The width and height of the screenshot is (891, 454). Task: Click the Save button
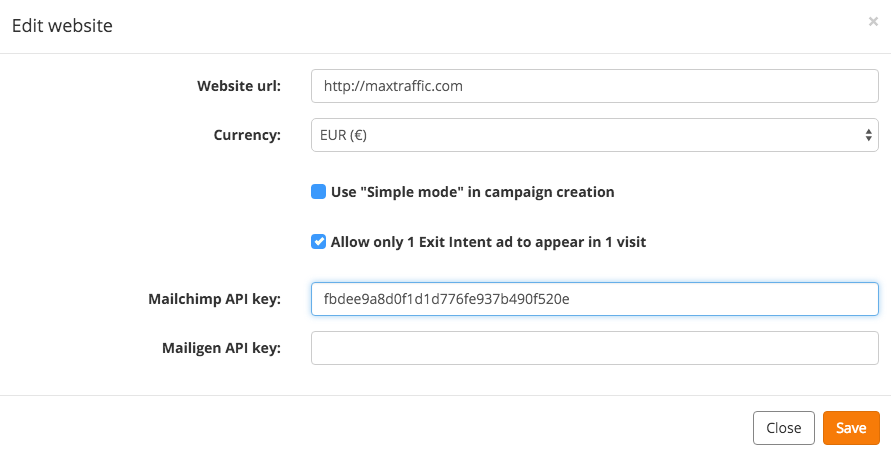[x=851, y=428]
